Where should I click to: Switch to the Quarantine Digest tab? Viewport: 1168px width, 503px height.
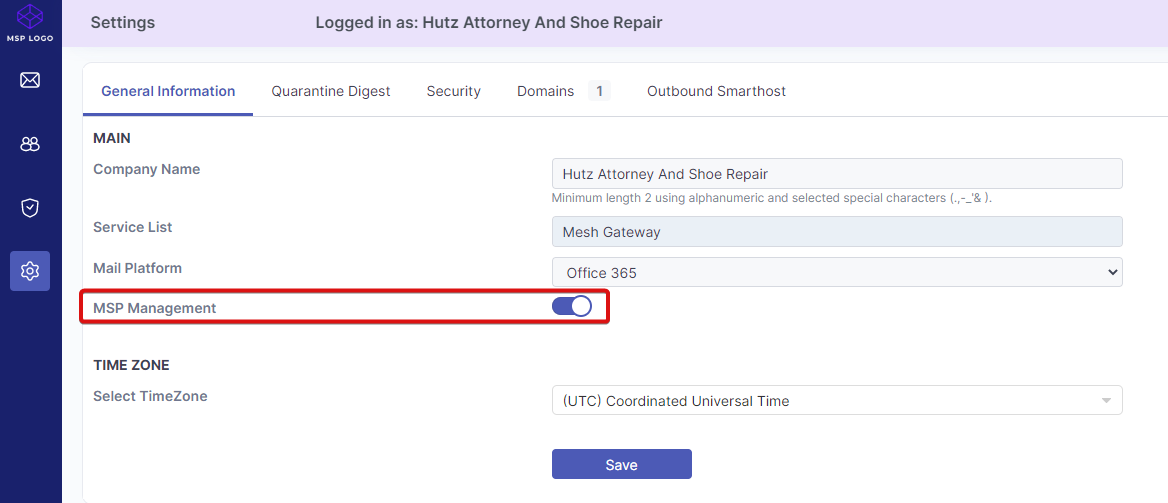click(x=331, y=91)
